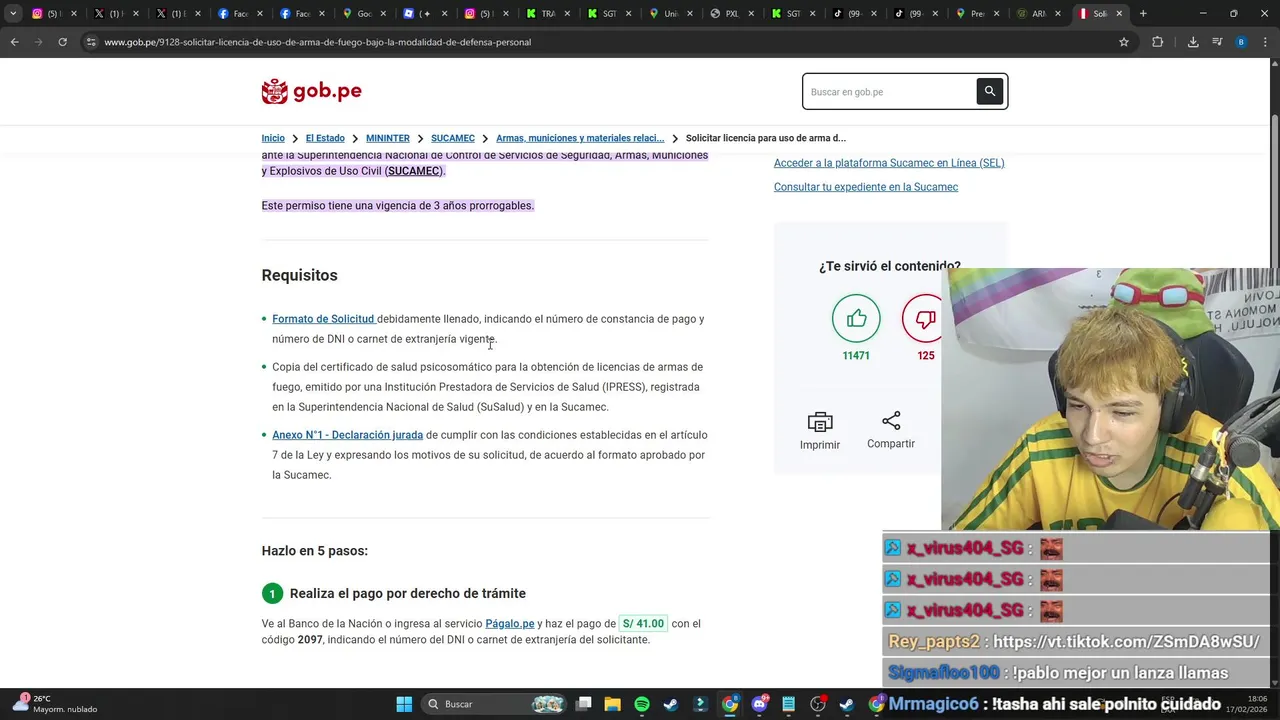
Task: Click the thumbs down icon
Action: (x=925, y=319)
